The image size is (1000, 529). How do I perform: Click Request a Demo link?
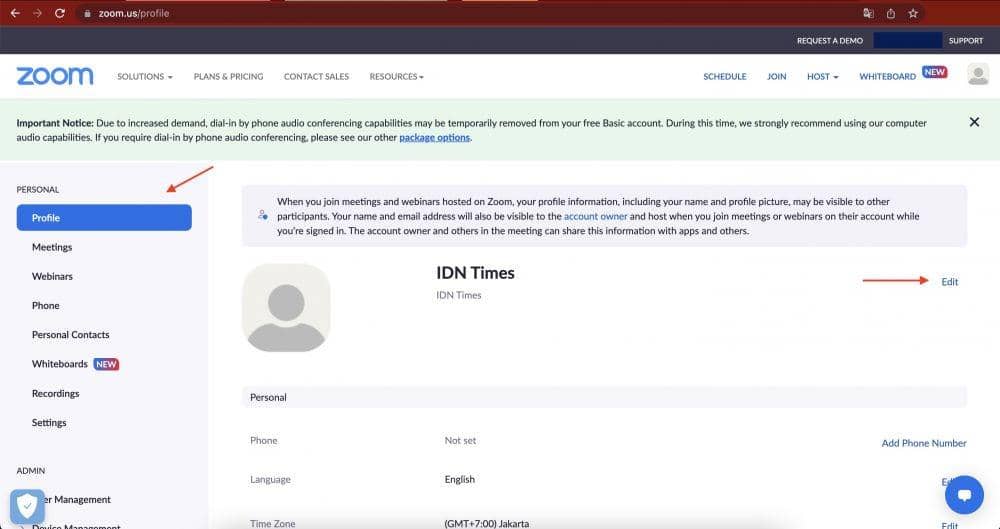pyautogui.click(x=830, y=41)
